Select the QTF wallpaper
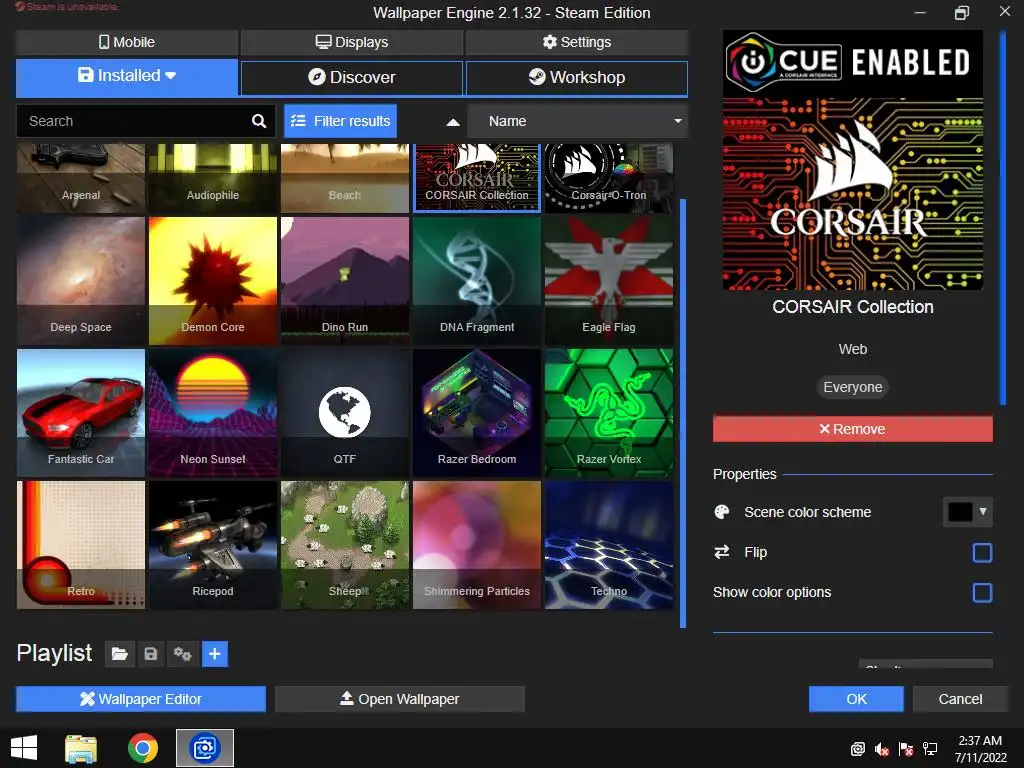This screenshot has width=1024, height=768. tap(345, 413)
